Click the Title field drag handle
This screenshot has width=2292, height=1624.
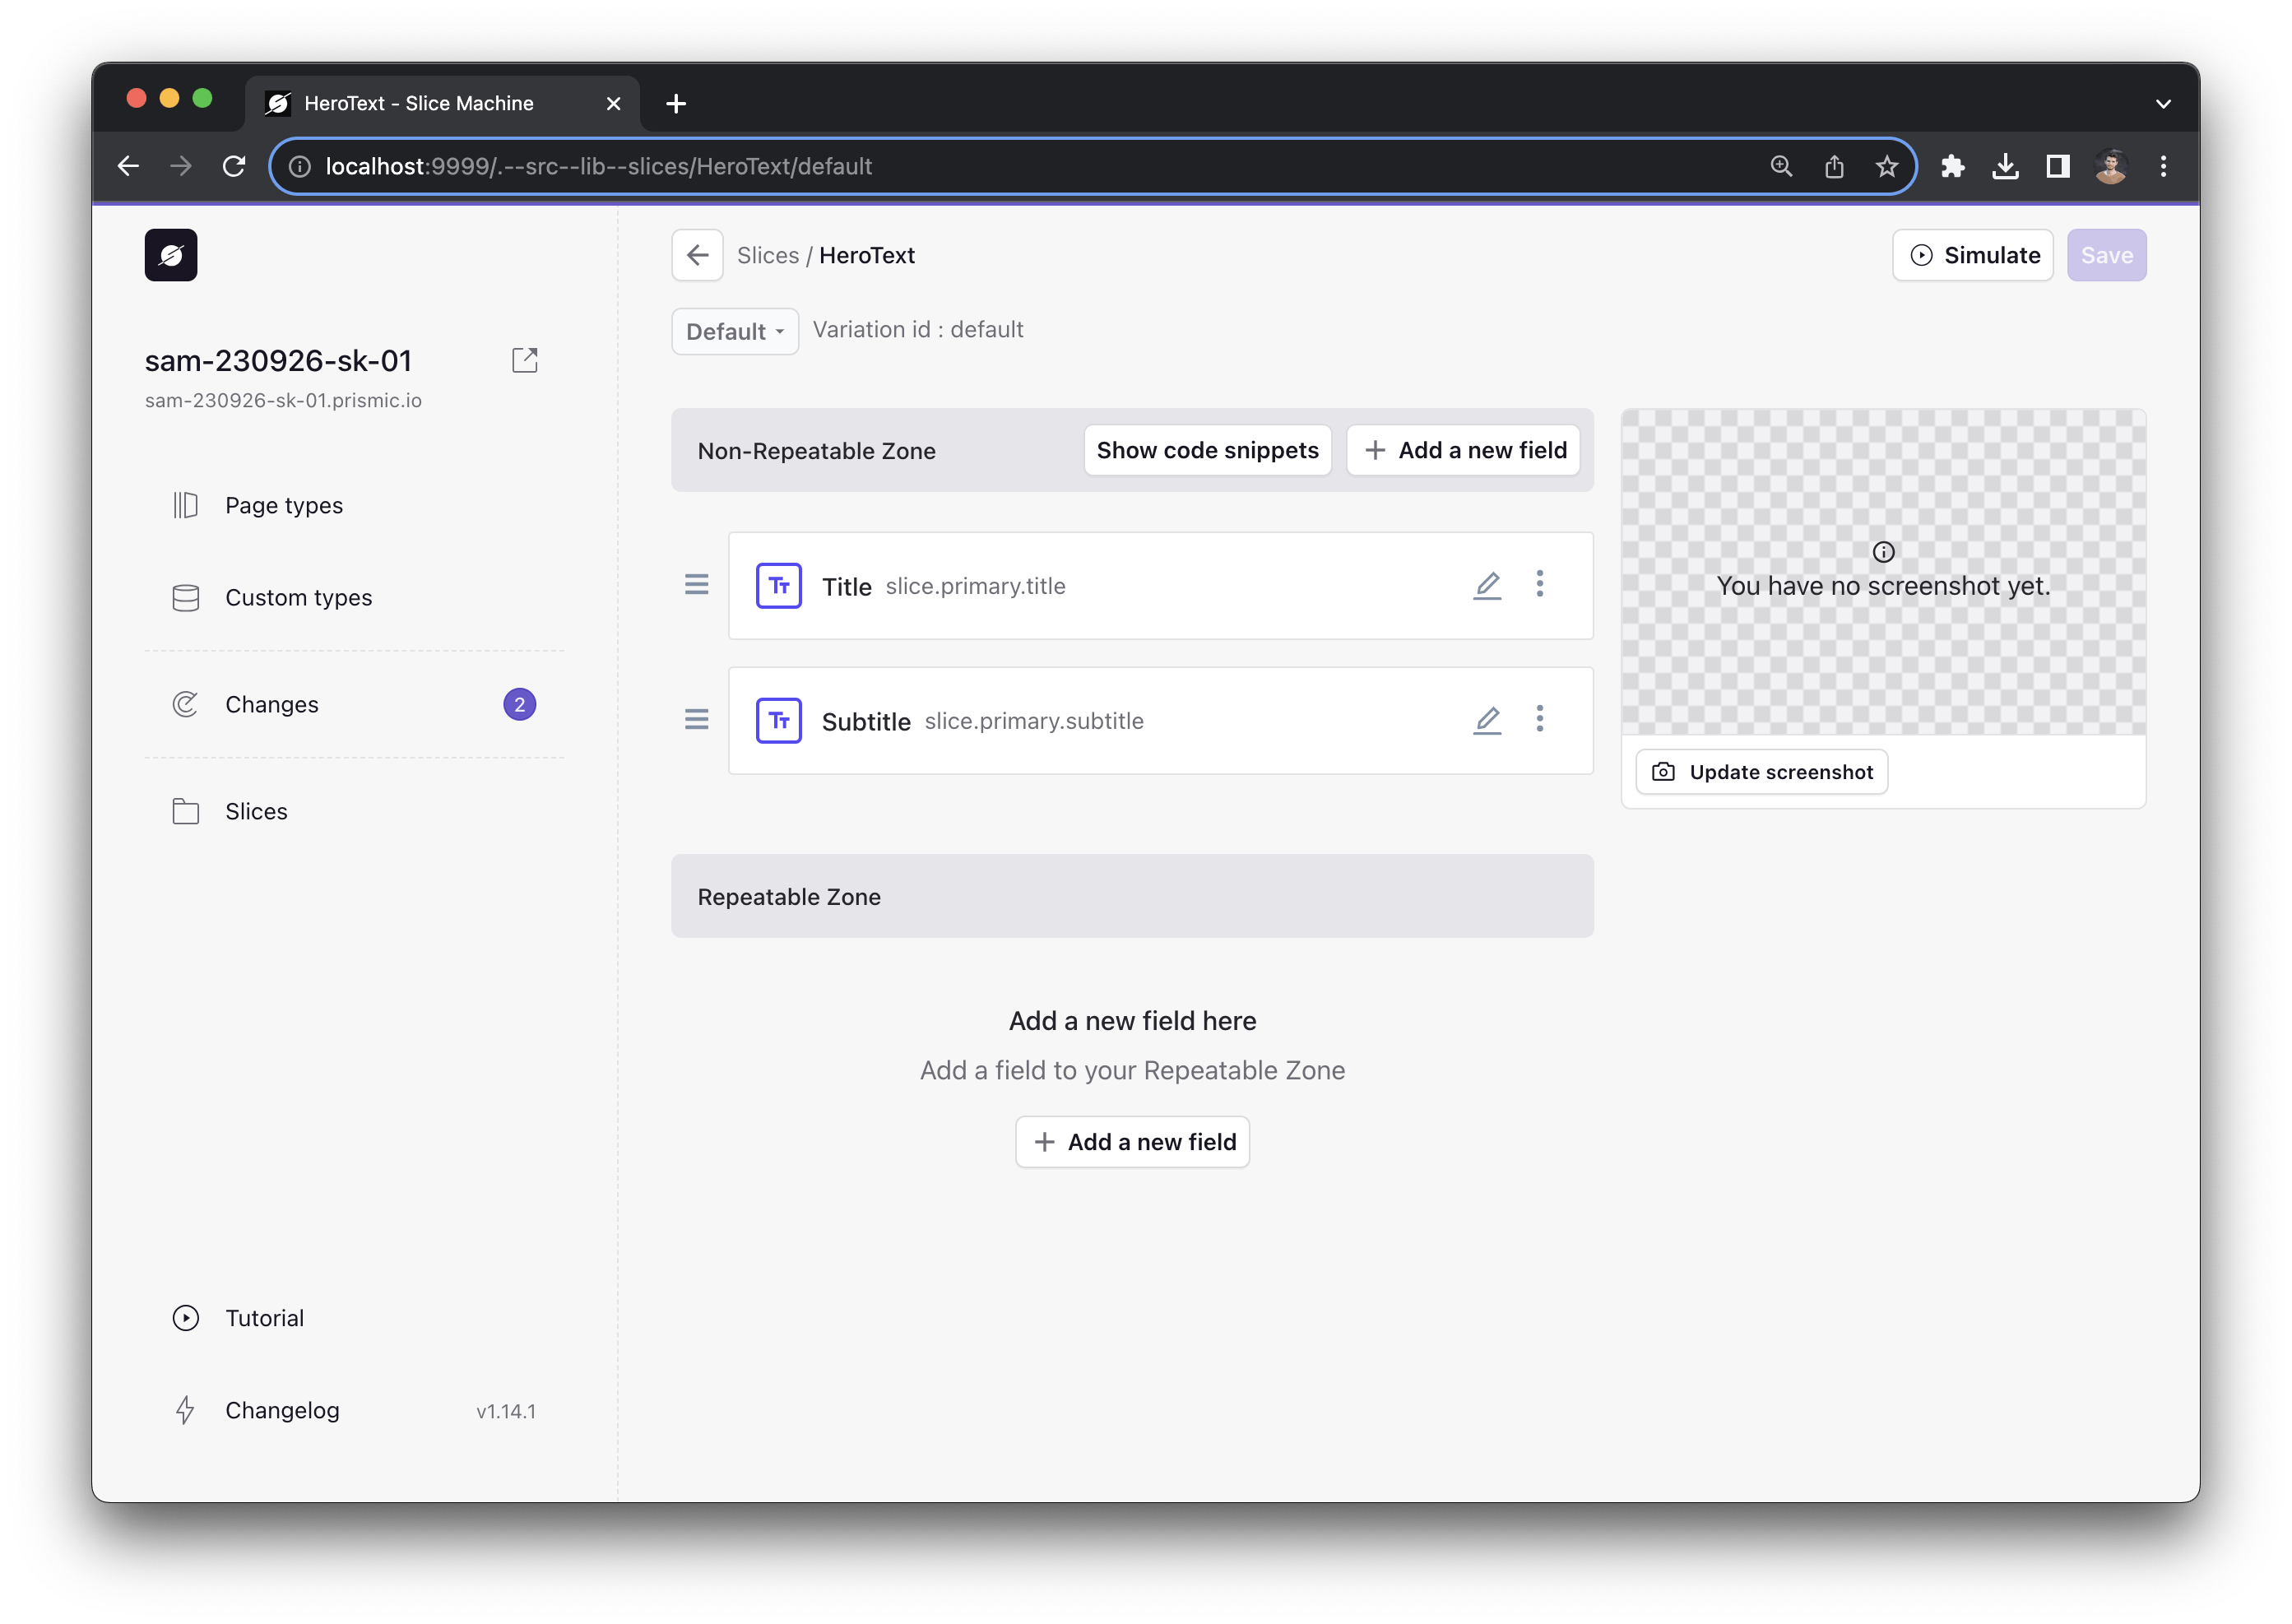696,585
